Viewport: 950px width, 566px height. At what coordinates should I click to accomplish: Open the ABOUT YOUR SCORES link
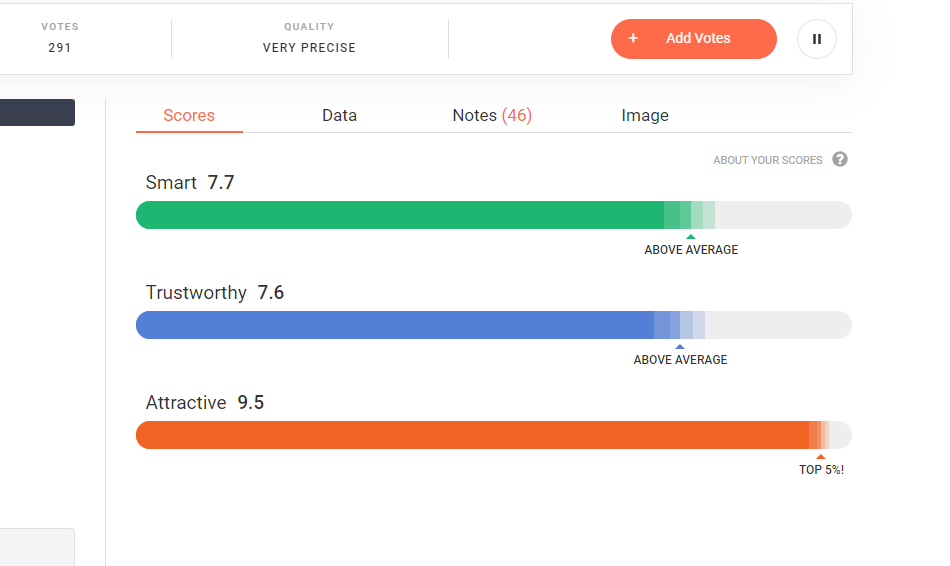pyautogui.click(x=767, y=160)
